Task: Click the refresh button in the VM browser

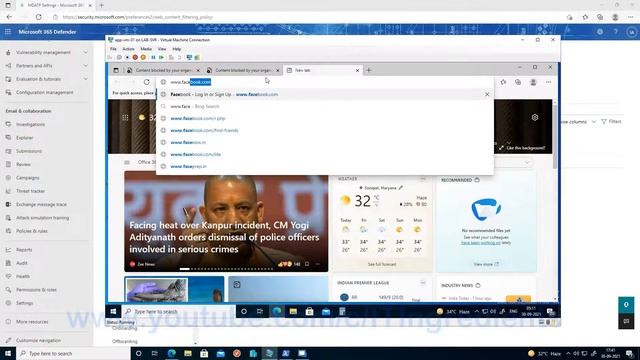Action: 147,82
